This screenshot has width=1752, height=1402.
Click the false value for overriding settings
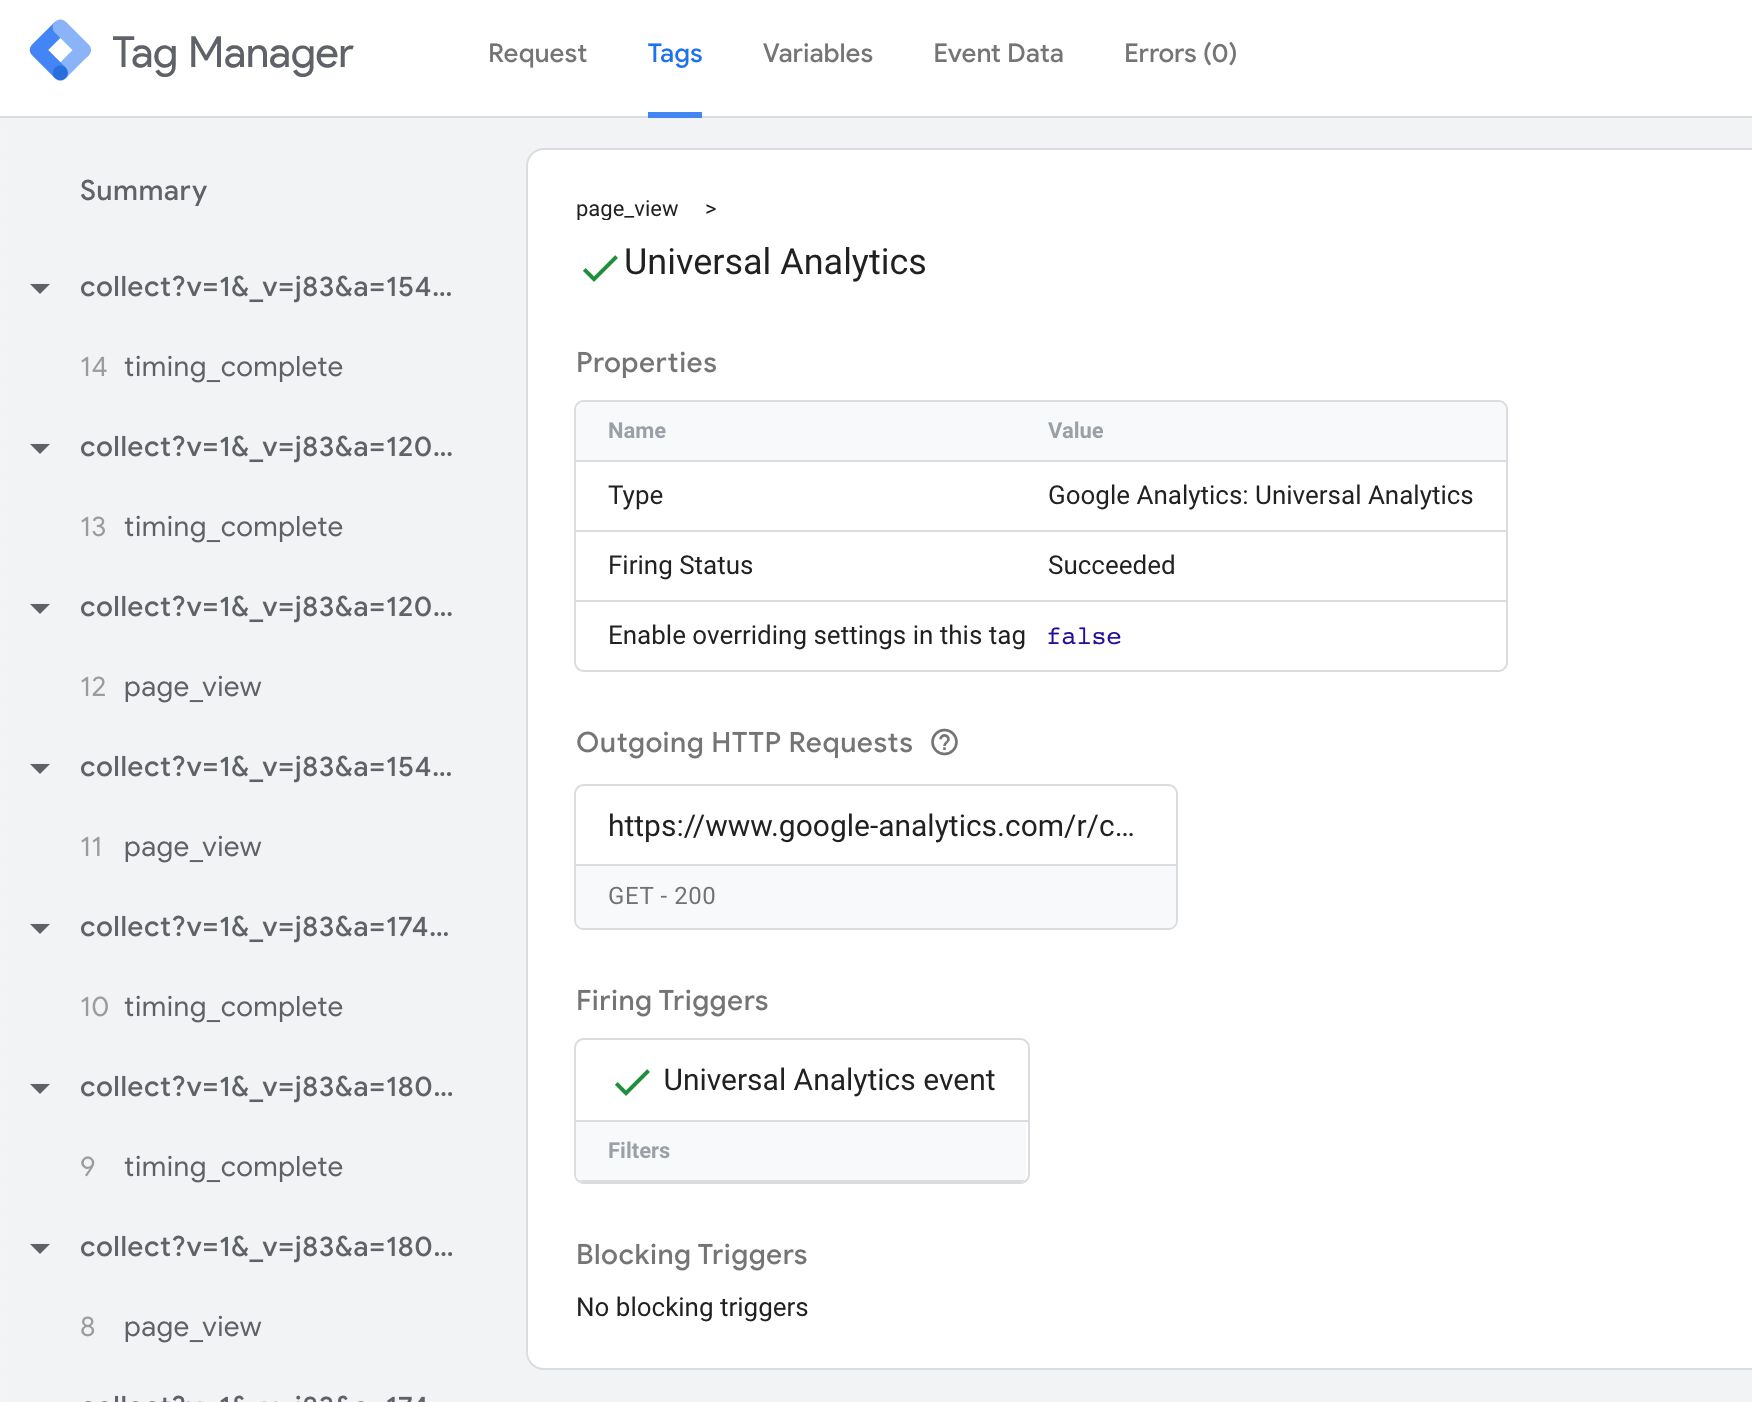point(1084,636)
